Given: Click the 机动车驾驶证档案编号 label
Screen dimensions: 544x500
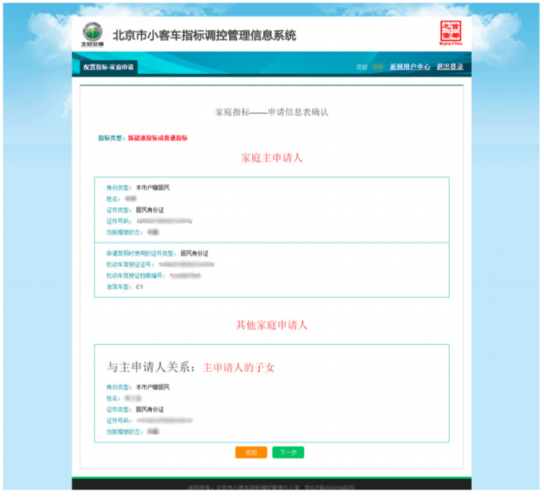Looking at the screenshot, I should (x=135, y=276).
